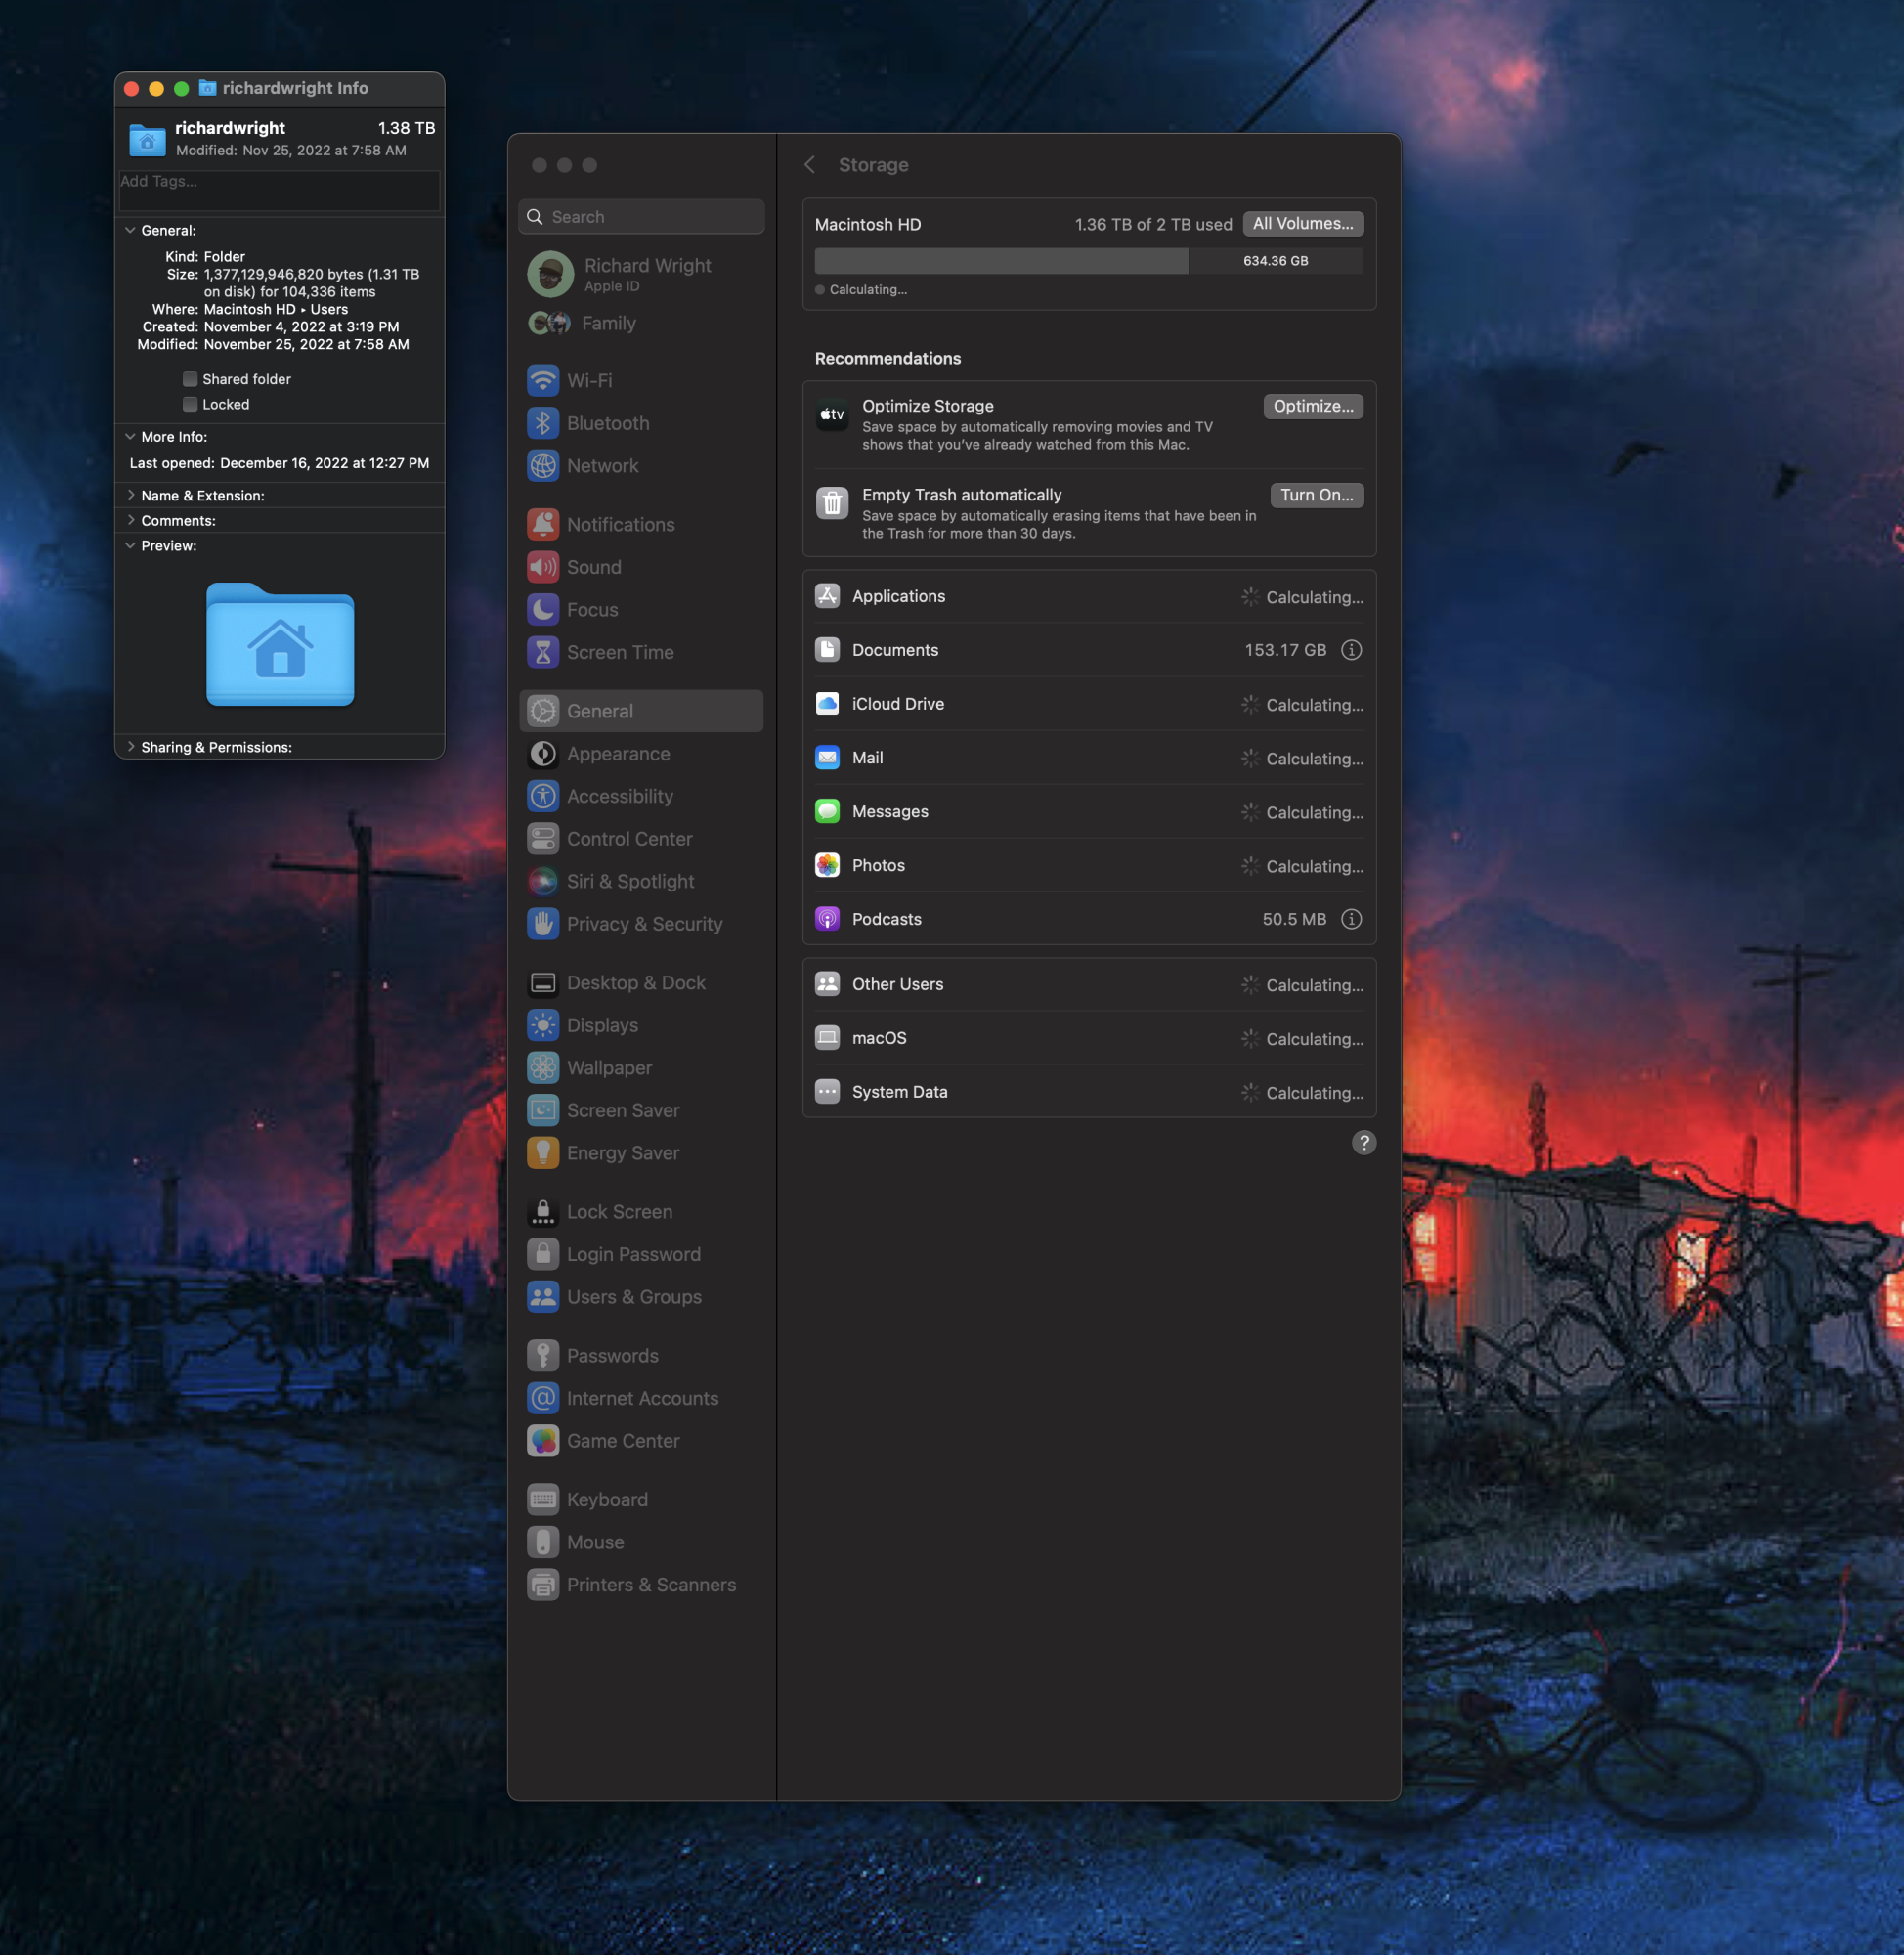Open Energy Saver bulb icon

(x=543, y=1152)
